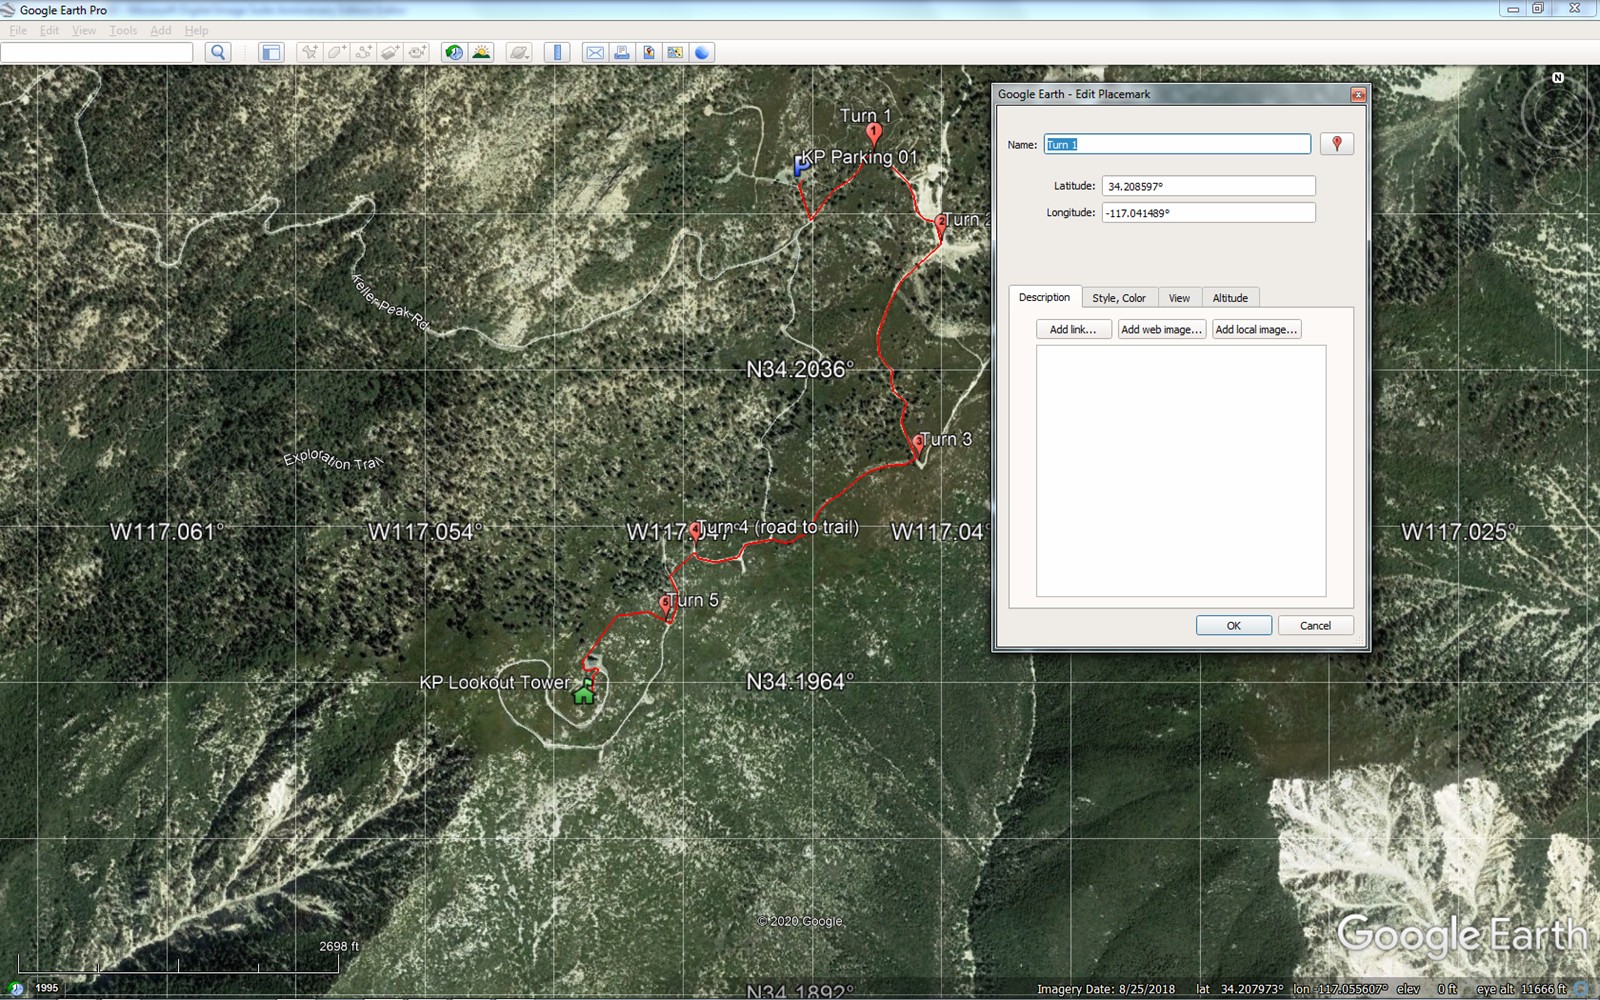Viewport: 1600px width, 1000px height.
Task: Toggle the sidebar panel icon
Action: click(x=271, y=53)
